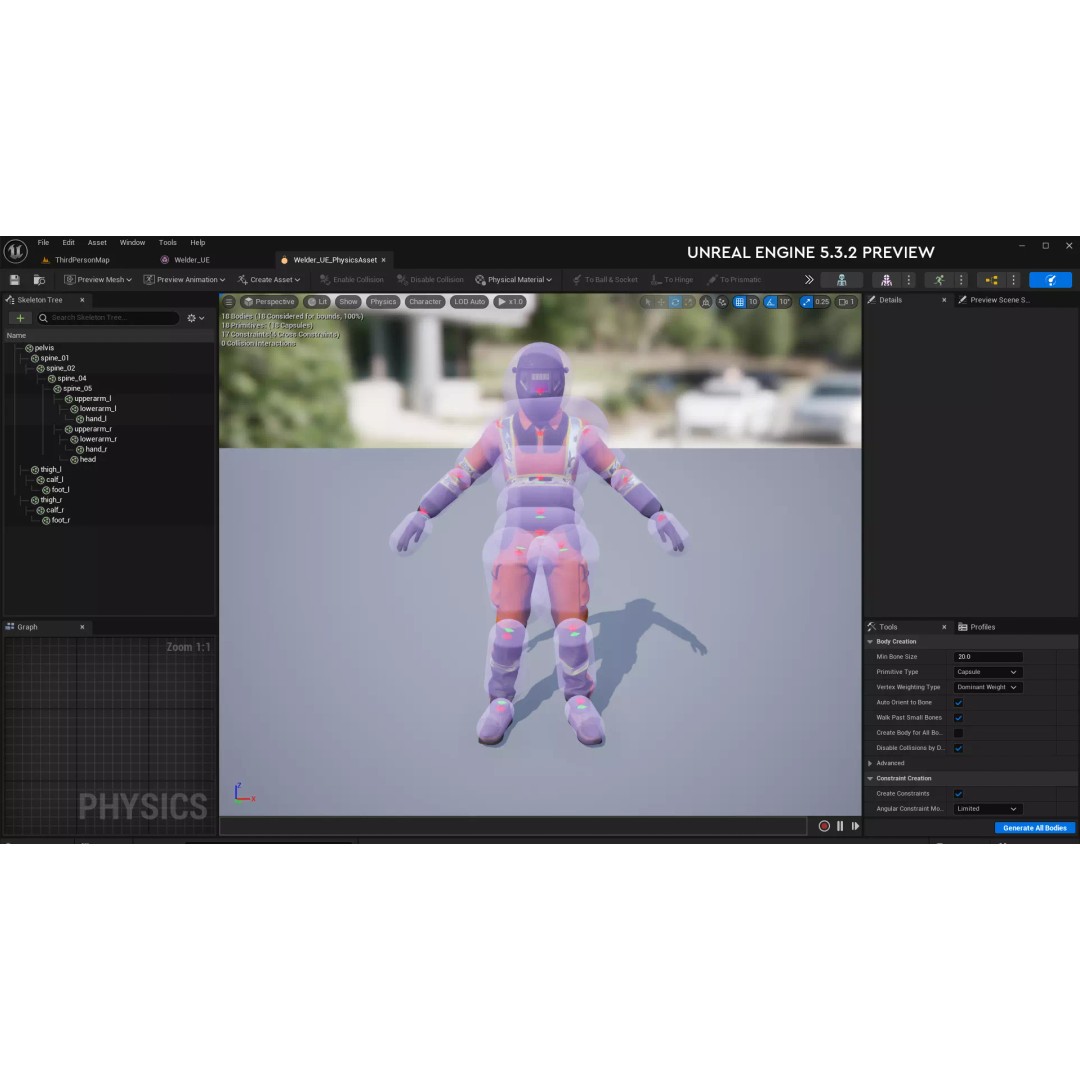Open the Skeleton Tree settings gear
The image size is (1080, 1080).
point(196,318)
